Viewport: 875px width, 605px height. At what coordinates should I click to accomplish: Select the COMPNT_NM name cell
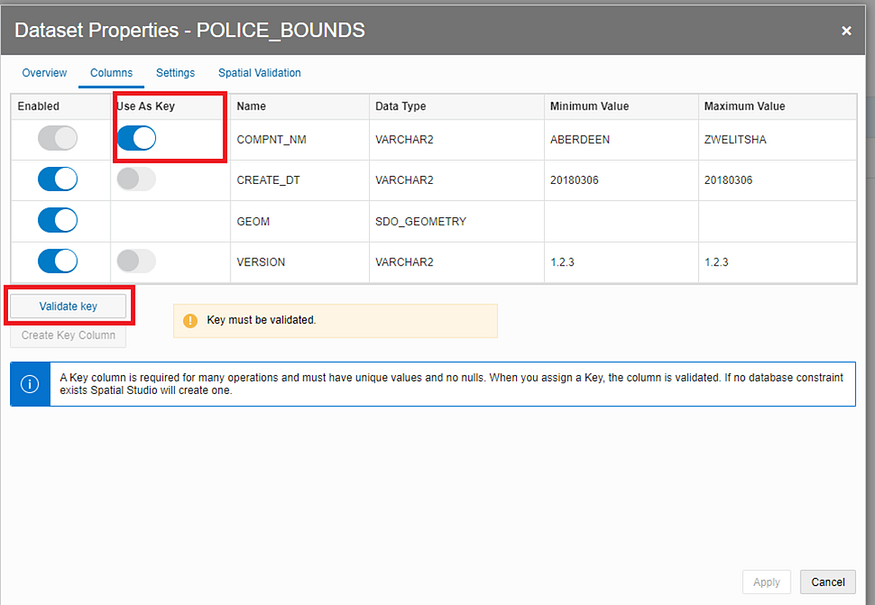pyautogui.click(x=300, y=140)
